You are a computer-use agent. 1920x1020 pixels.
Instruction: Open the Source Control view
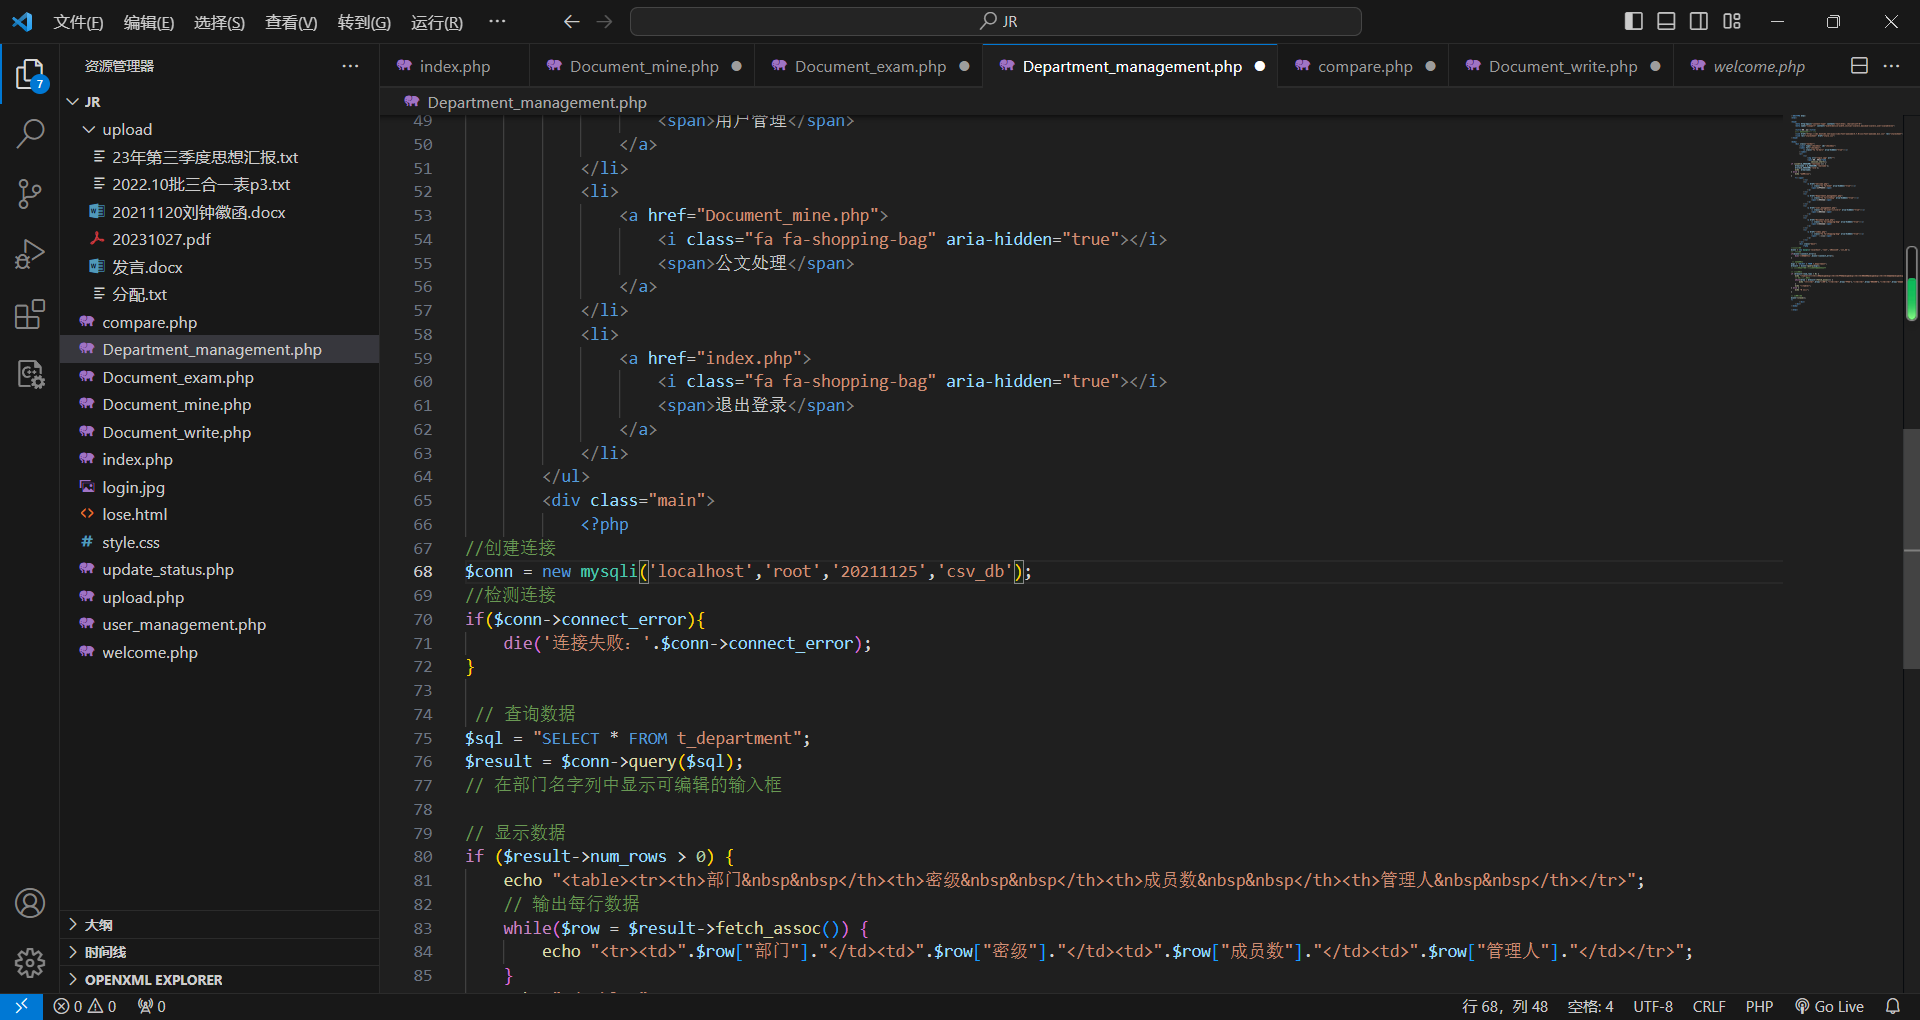(x=30, y=193)
